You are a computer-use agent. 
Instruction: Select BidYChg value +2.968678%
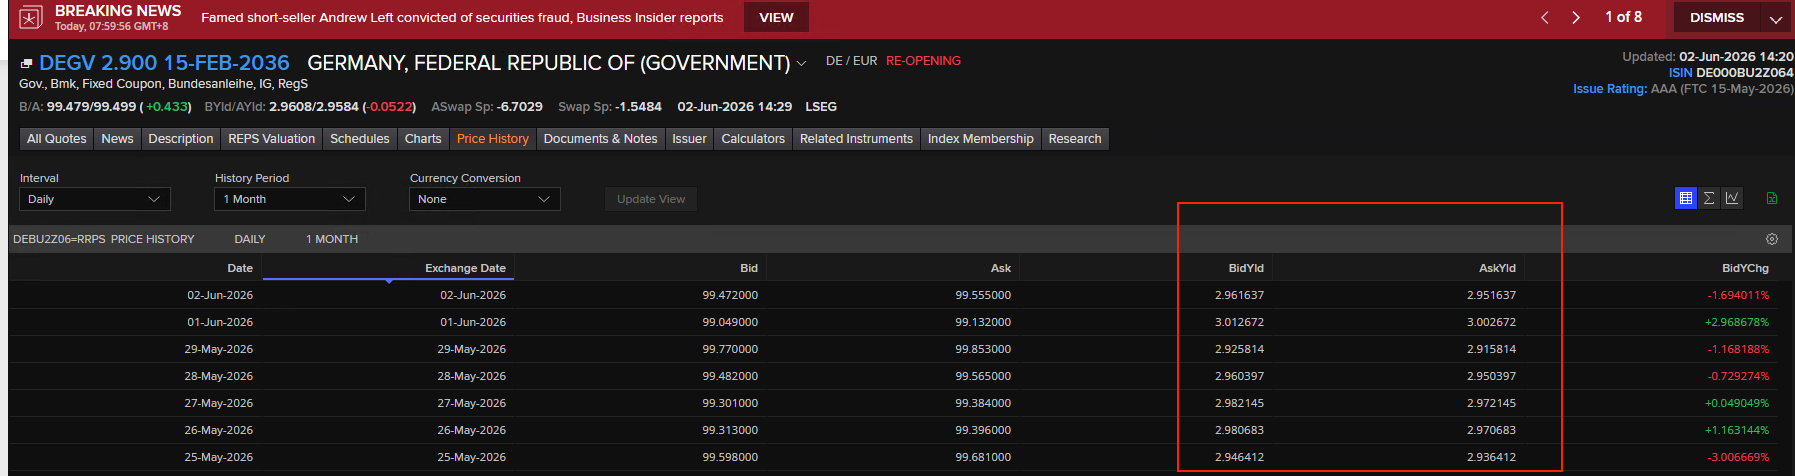(x=1737, y=322)
